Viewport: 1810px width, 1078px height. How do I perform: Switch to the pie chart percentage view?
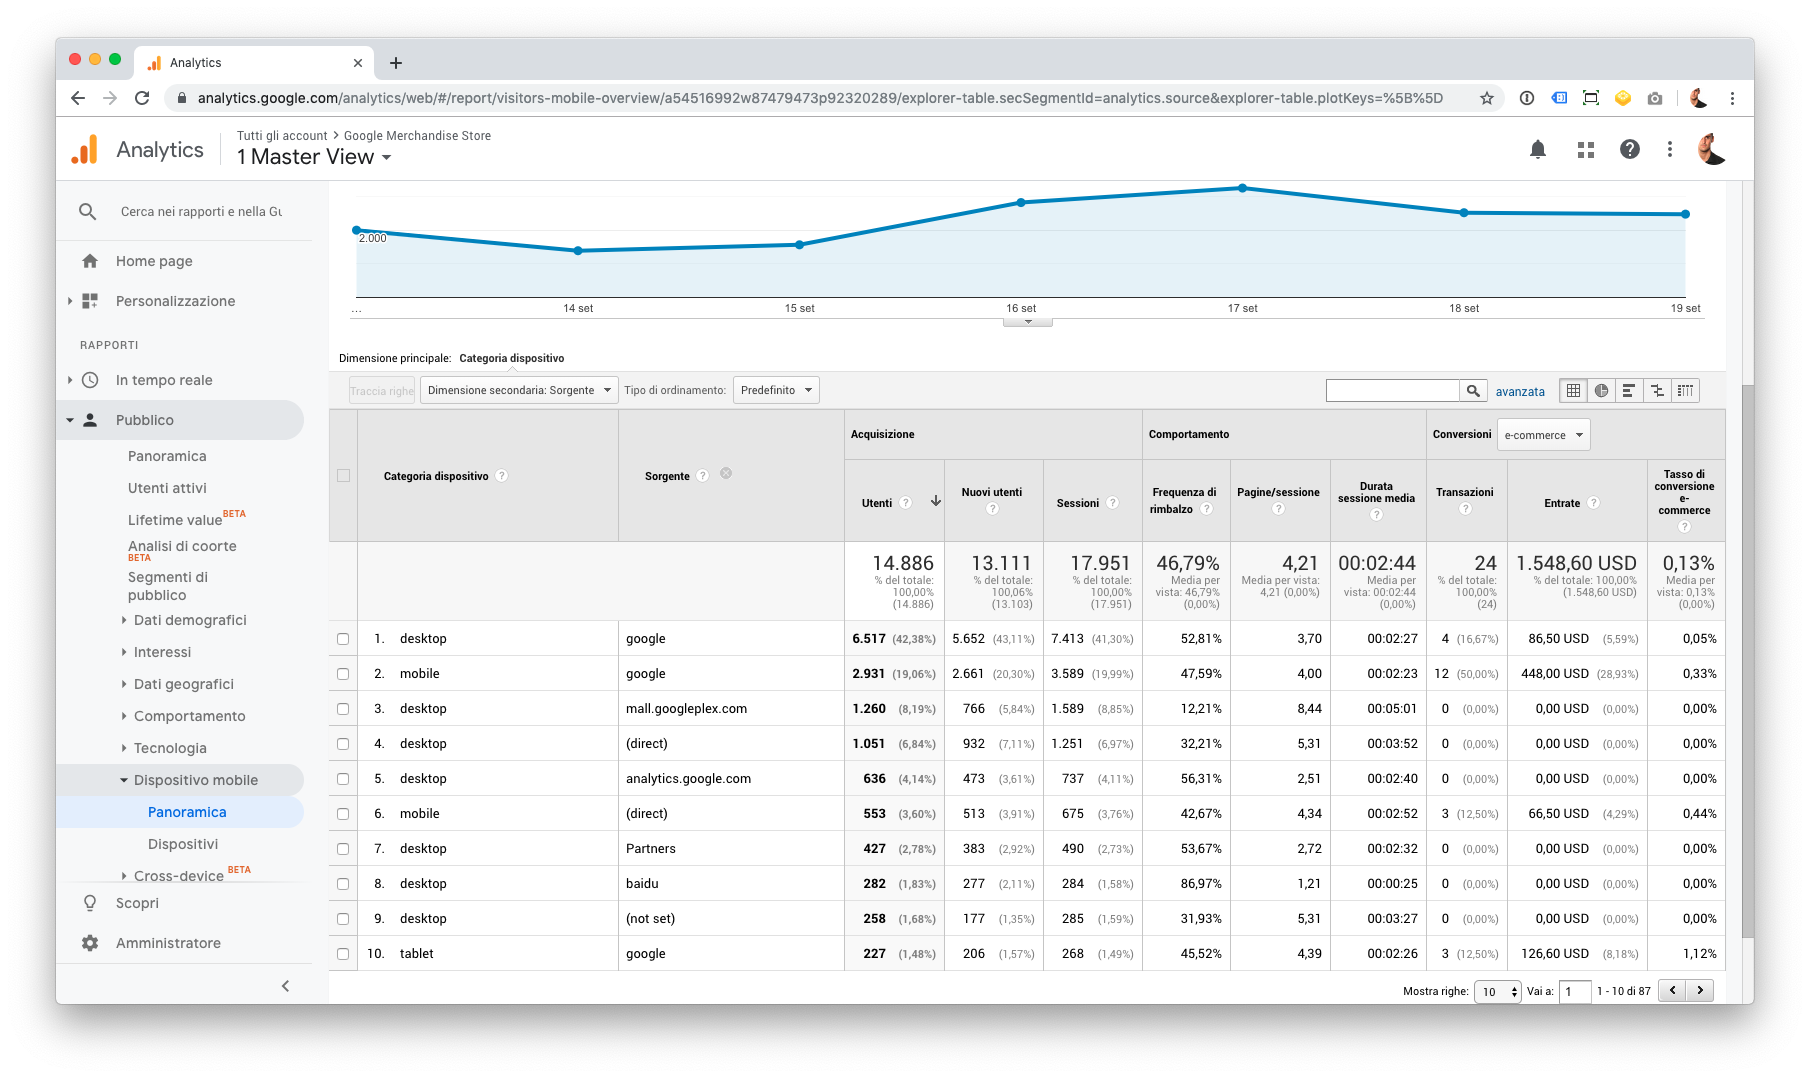pos(1601,391)
